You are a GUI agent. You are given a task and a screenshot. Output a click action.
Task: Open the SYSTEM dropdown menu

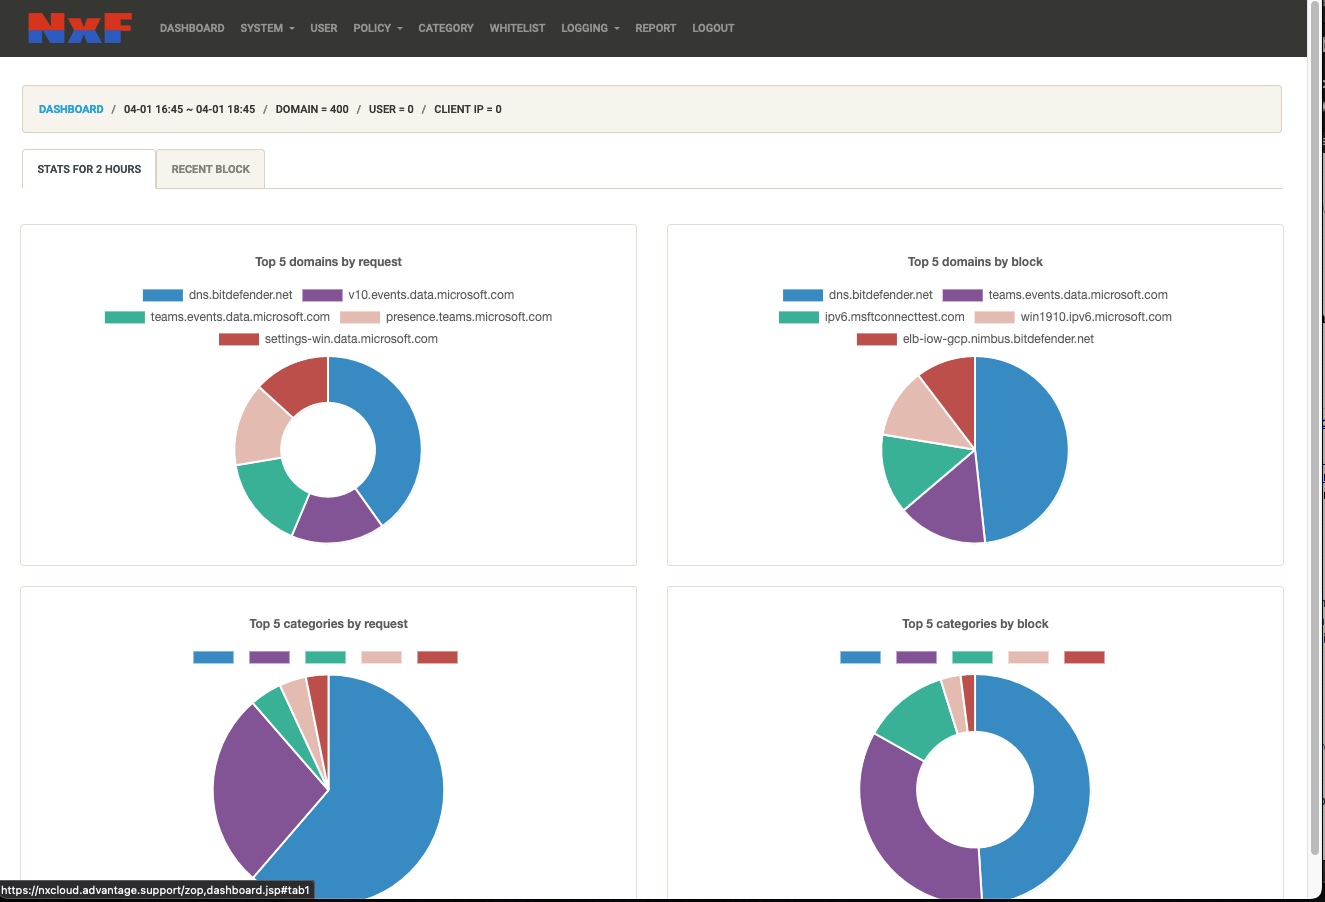pos(261,28)
